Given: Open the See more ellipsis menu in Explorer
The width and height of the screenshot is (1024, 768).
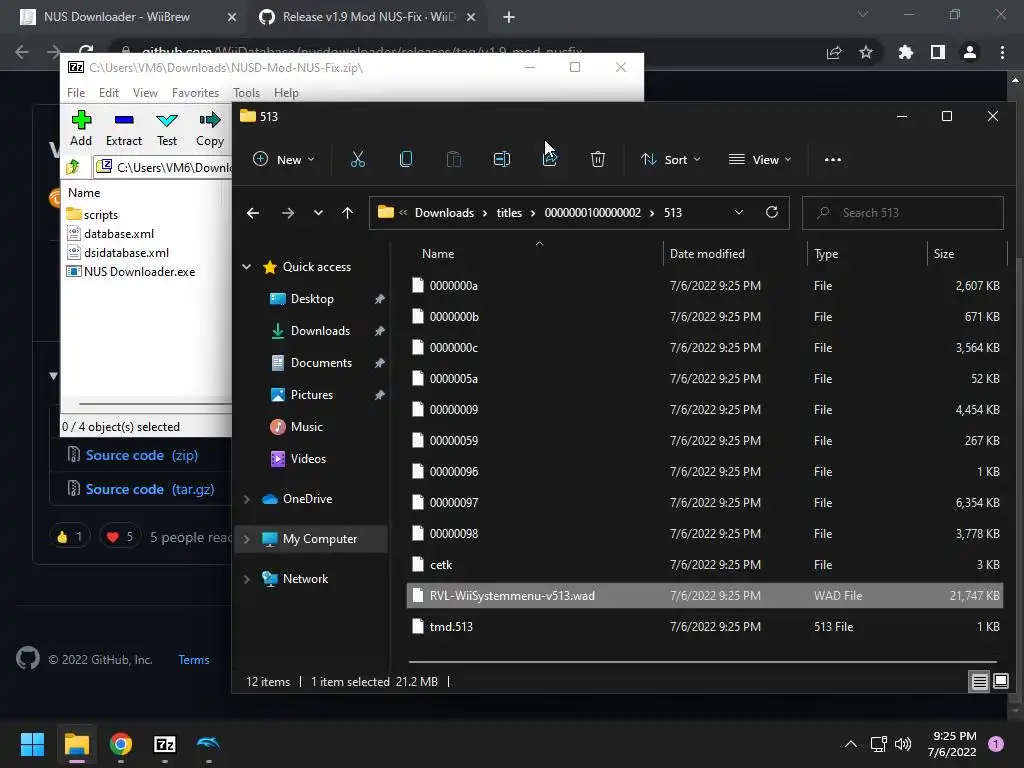Looking at the screenshot, I should (x=833, y=159).
